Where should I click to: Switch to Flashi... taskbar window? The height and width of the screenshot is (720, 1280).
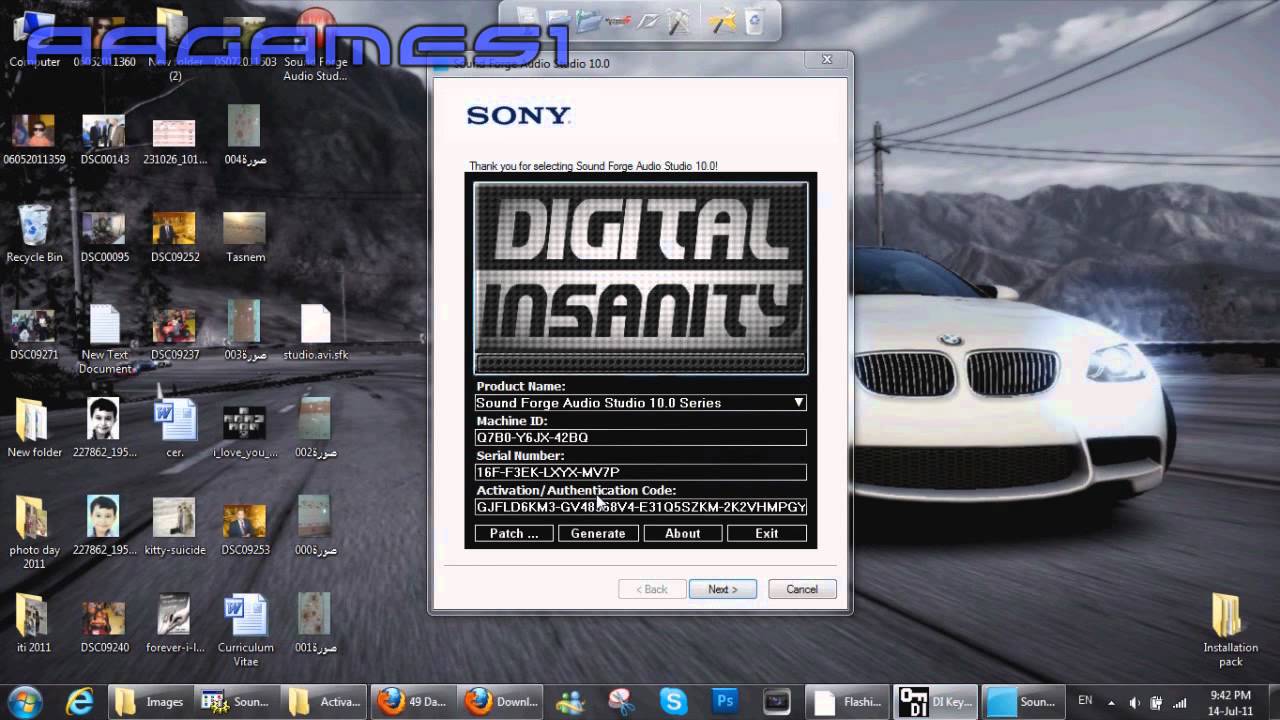point(847,702)
